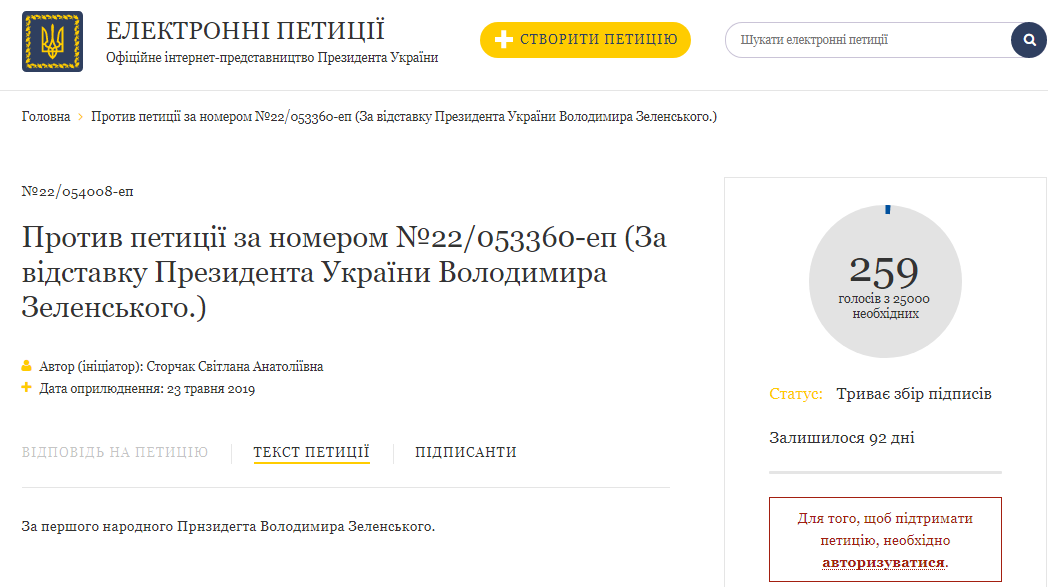Screen dimensions: 1048x587
Task: Open the "Підписанти" tab
Action: tap(466, 452)
